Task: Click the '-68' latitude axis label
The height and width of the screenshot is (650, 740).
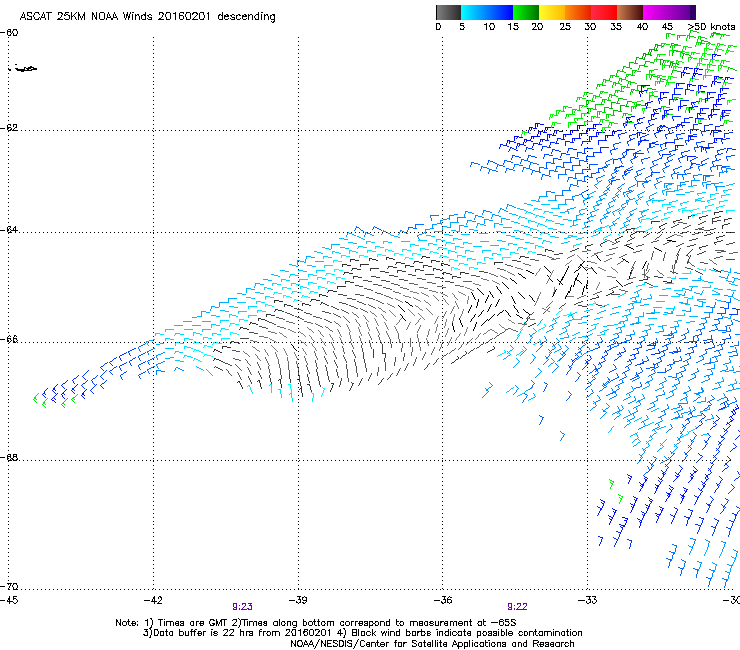Action: (9, 458)
